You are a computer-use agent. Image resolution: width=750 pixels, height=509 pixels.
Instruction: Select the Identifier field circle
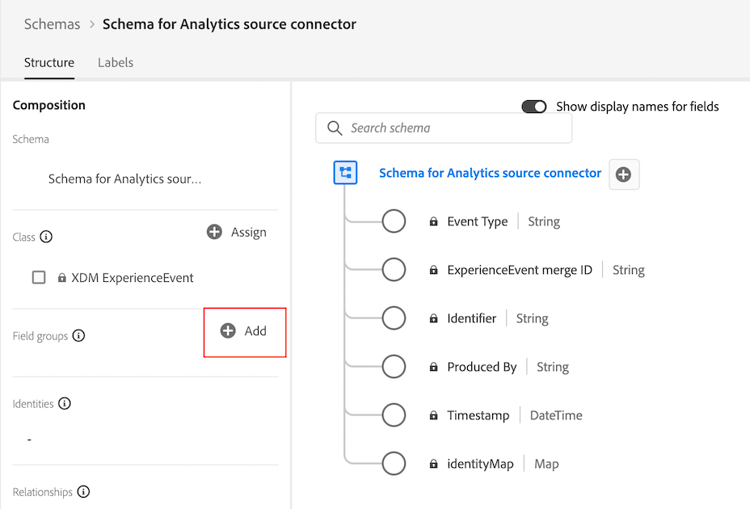394,318
